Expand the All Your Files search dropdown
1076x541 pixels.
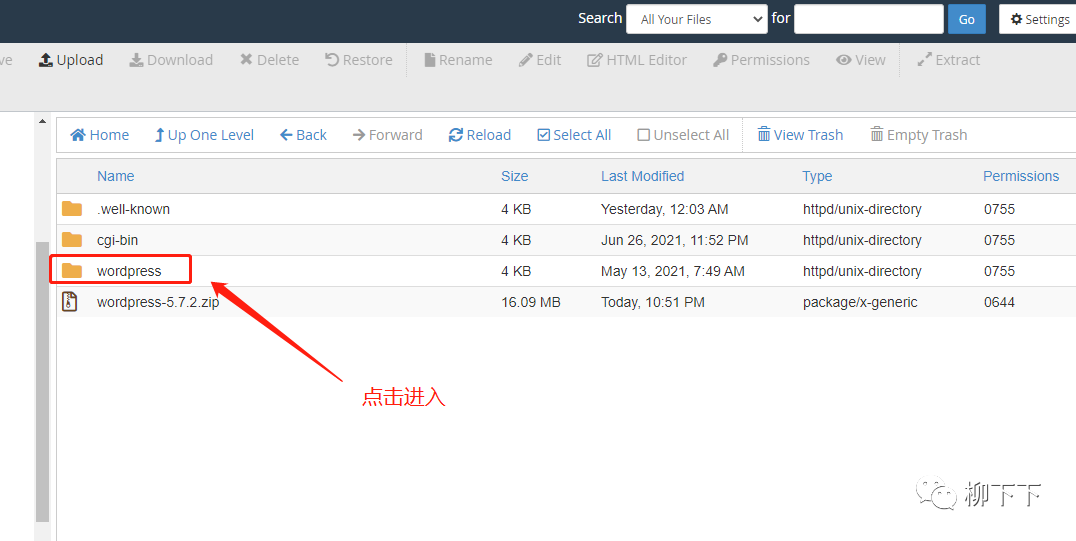coord(696,19)
